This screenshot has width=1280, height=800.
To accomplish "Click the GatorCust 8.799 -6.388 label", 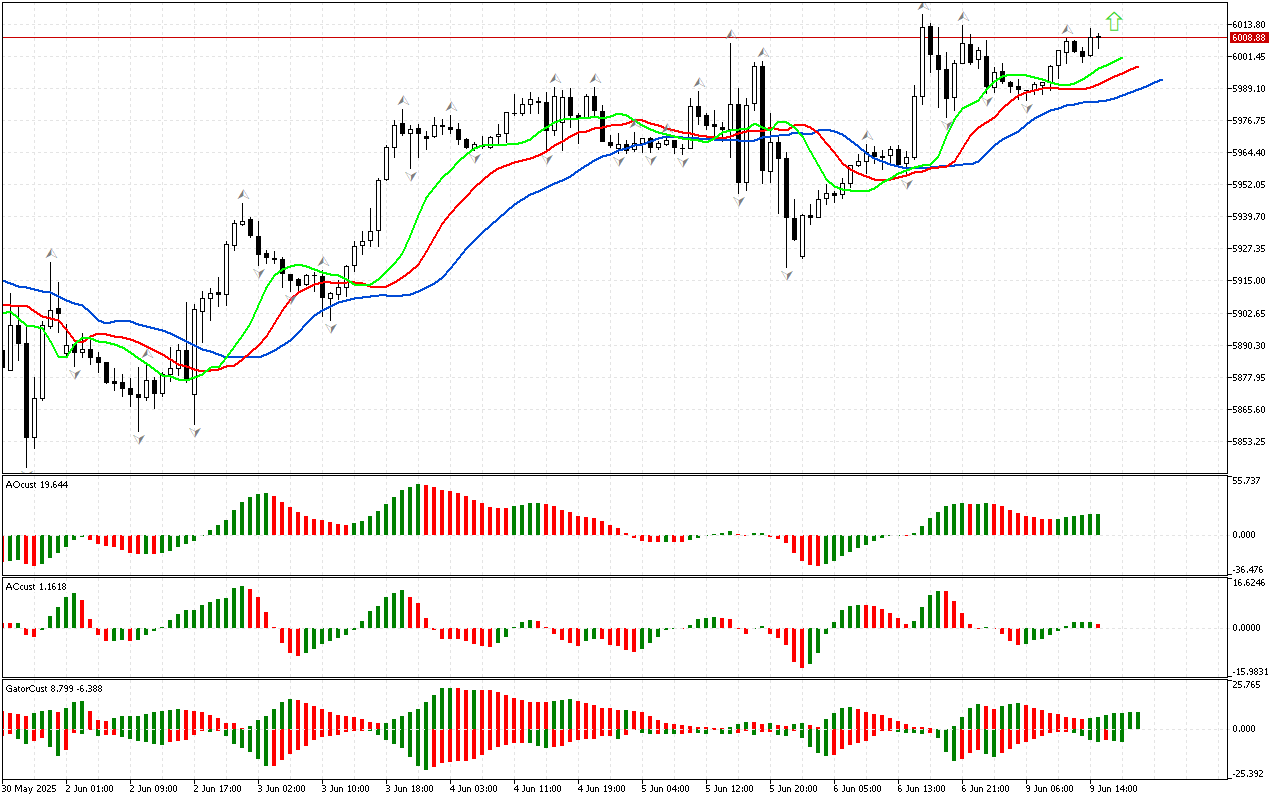I will click(54, 688).
